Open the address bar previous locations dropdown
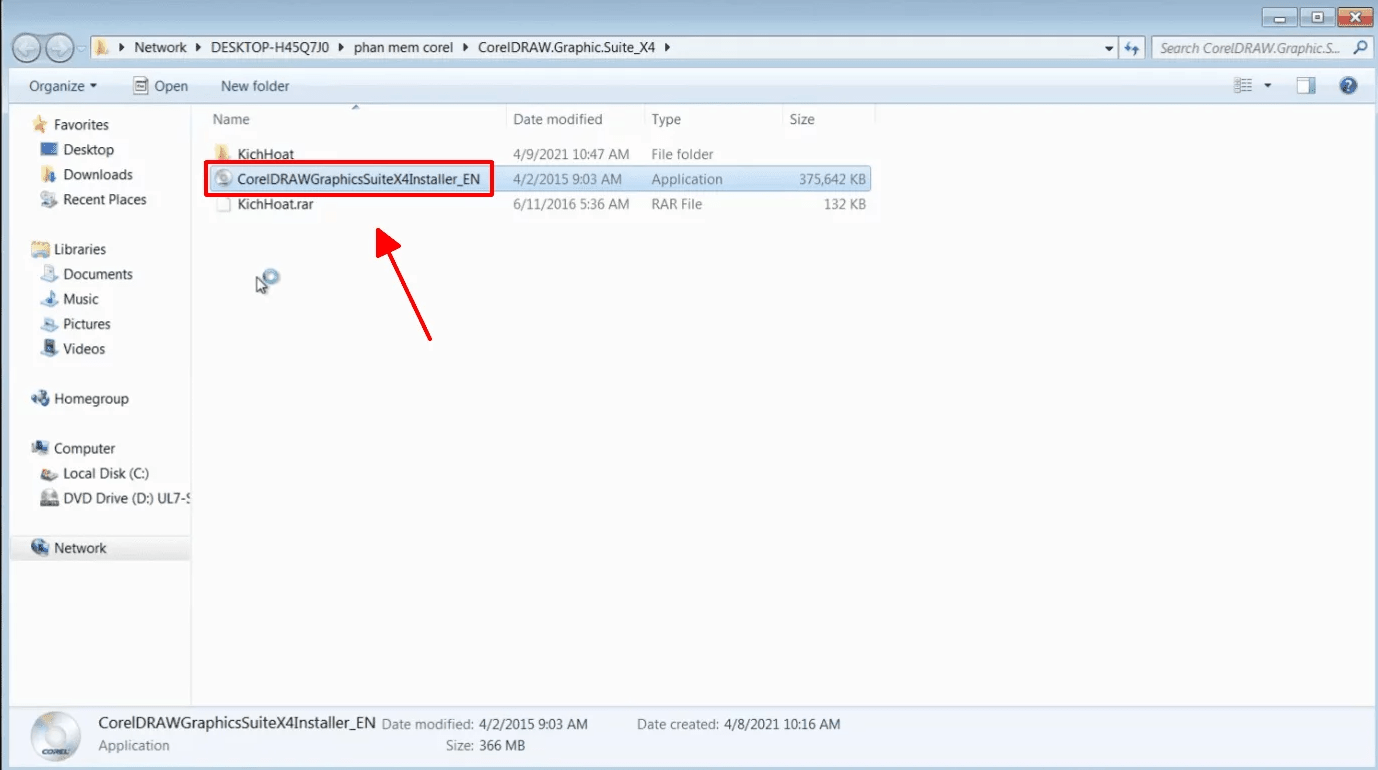This screenshot has height=770, width=1378. [x=1110, y=48]
